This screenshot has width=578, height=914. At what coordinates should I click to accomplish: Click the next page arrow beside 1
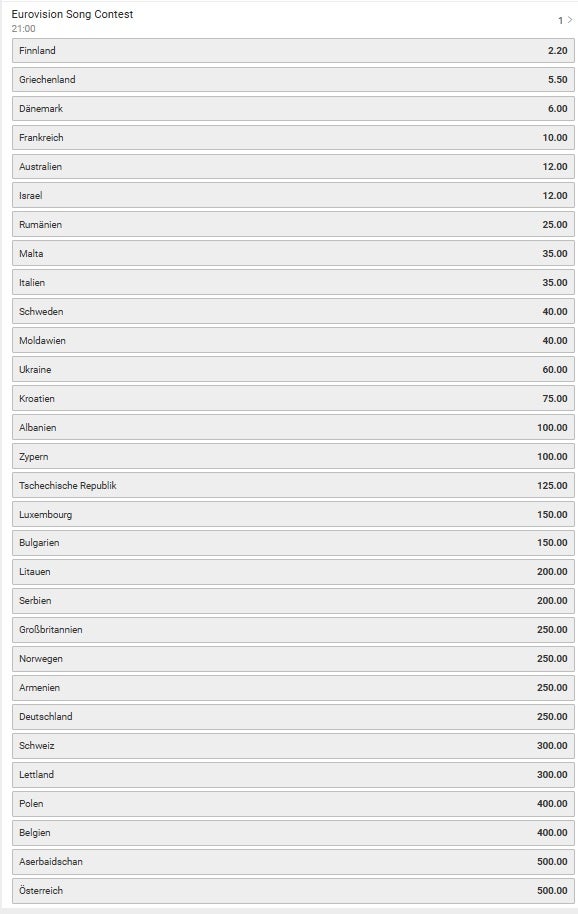pos(570,20)
